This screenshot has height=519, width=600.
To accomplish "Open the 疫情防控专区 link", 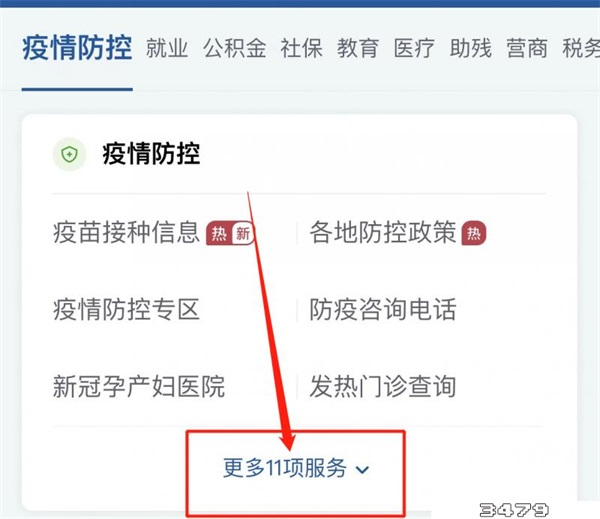I will [x=126, y=309].
